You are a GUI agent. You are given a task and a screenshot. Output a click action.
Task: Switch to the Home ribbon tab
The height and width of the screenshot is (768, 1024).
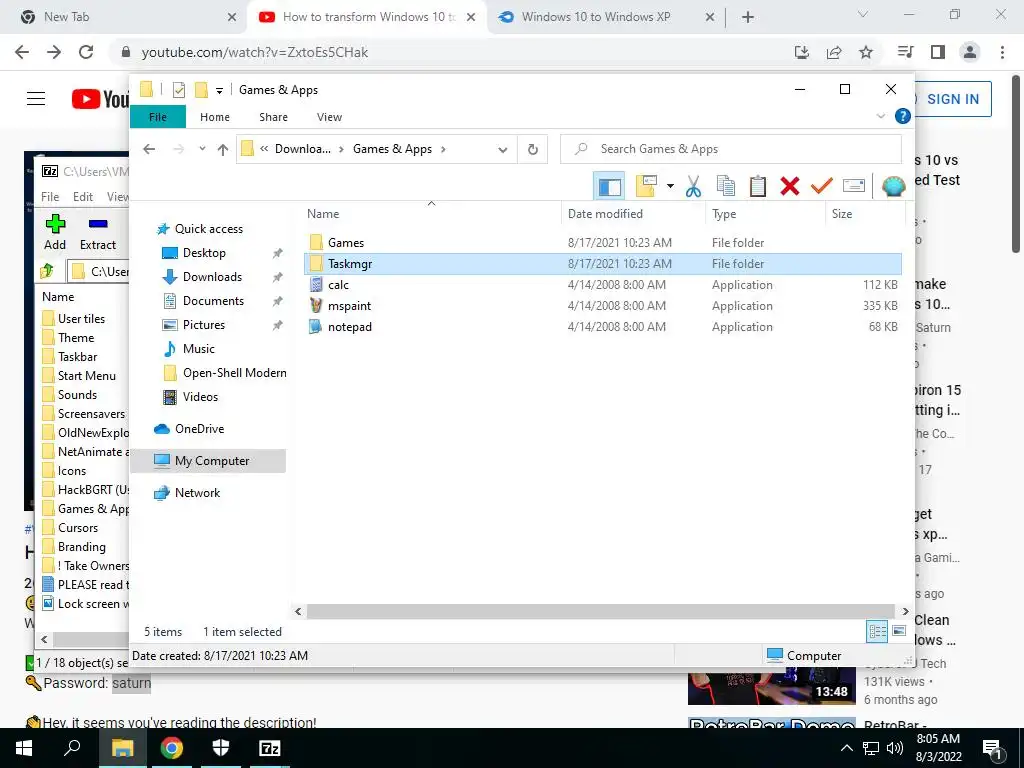point(215,117)
